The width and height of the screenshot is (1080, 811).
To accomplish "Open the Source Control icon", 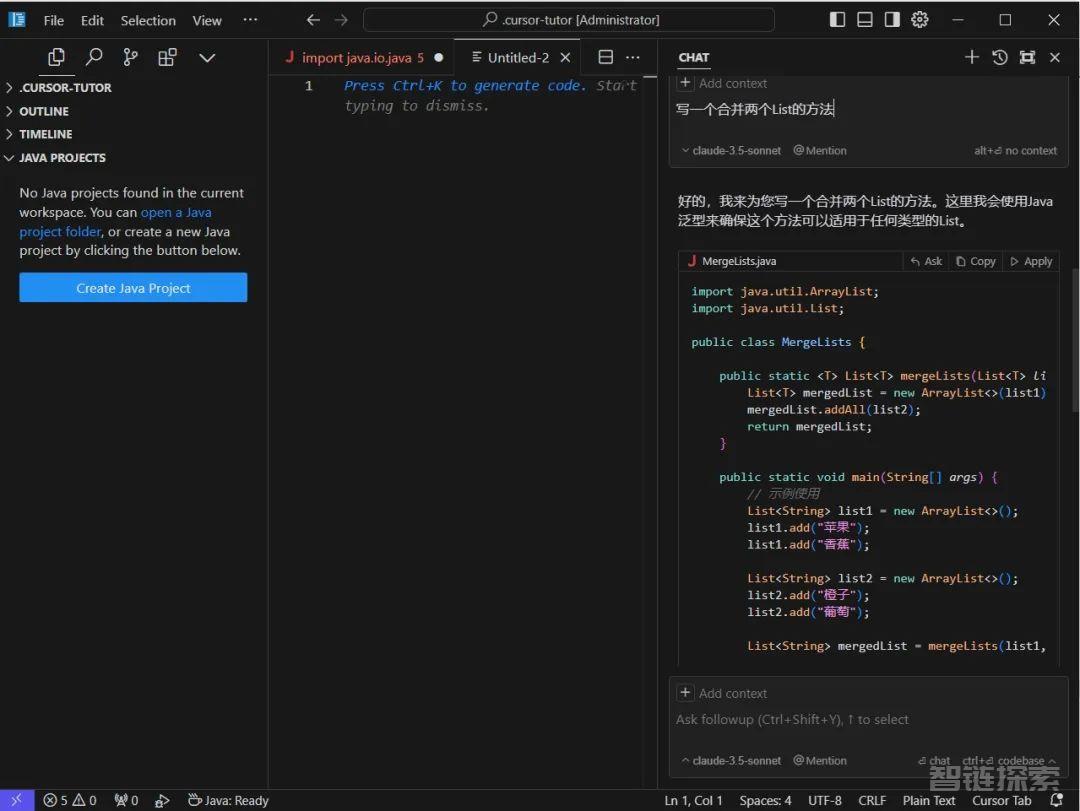I will [x=130, y=57].
